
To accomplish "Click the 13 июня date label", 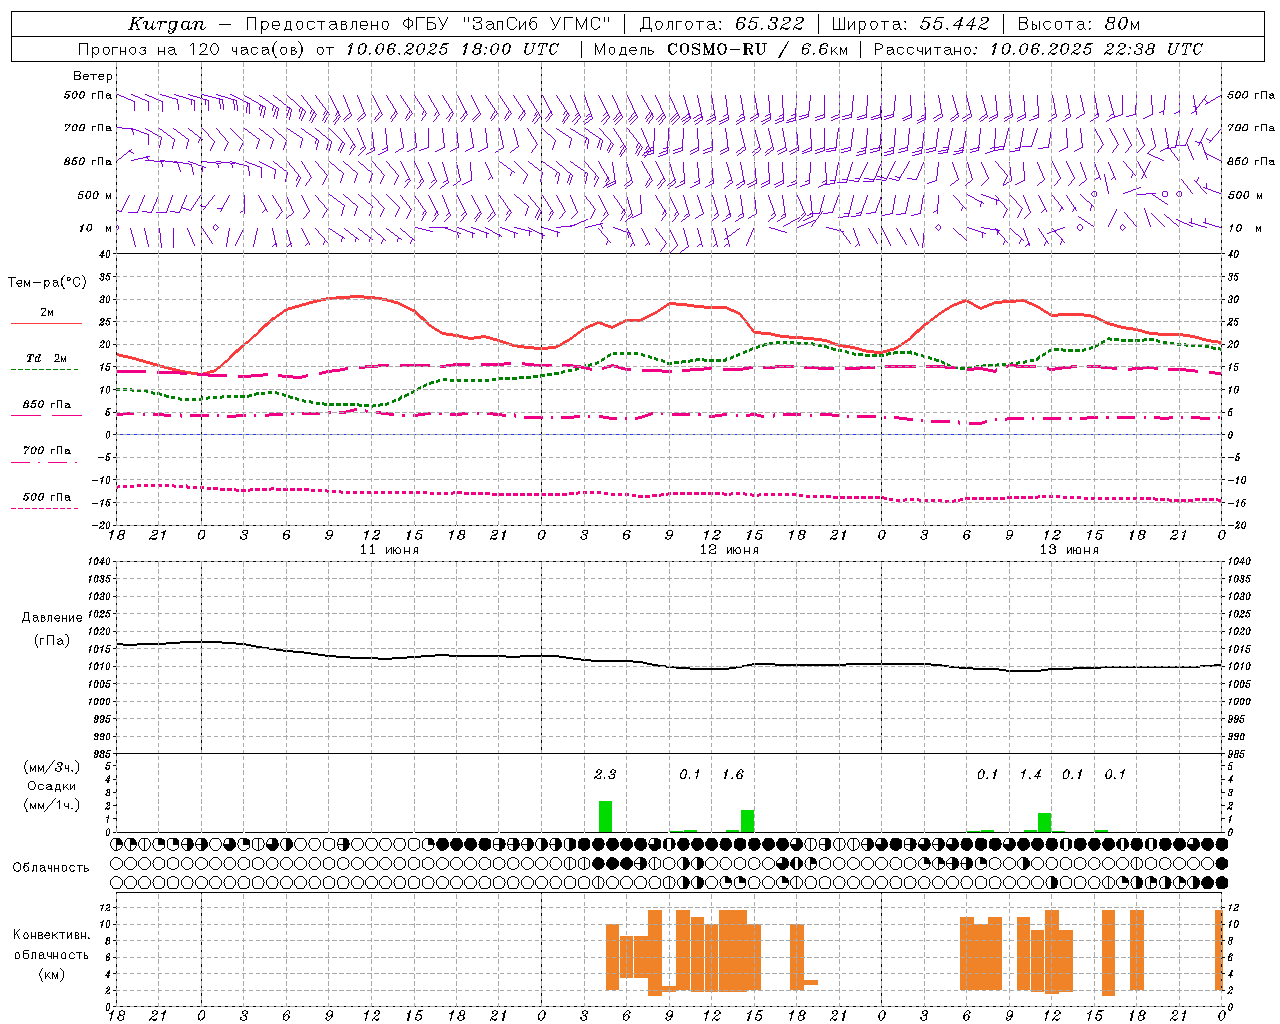I will click(x=1069, y=550).
